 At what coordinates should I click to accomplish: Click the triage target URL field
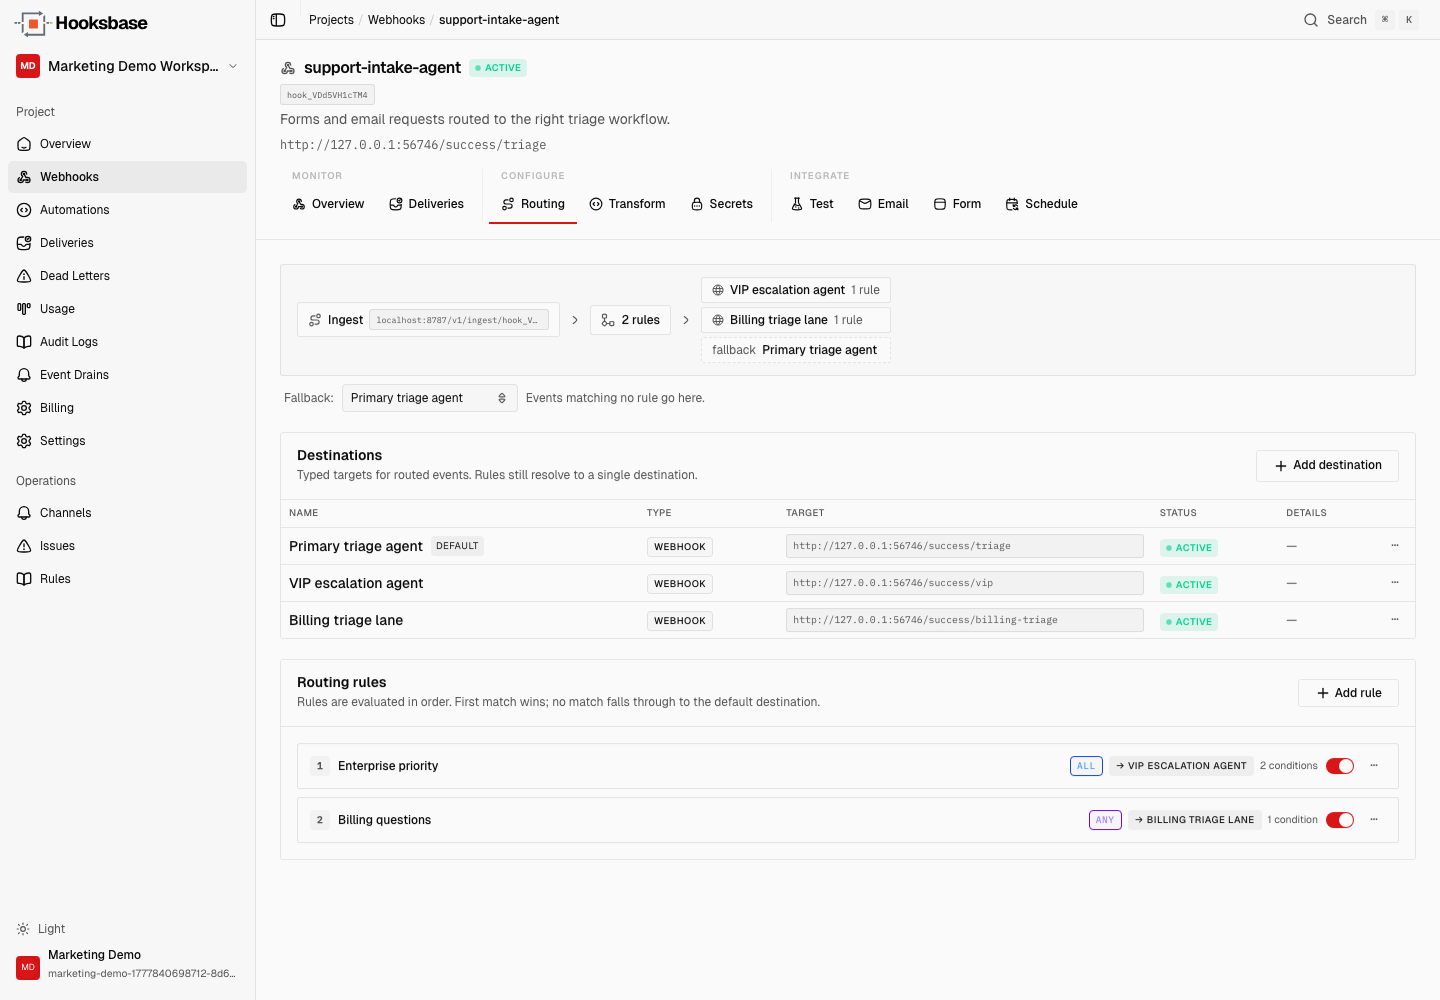pos(965,546)
